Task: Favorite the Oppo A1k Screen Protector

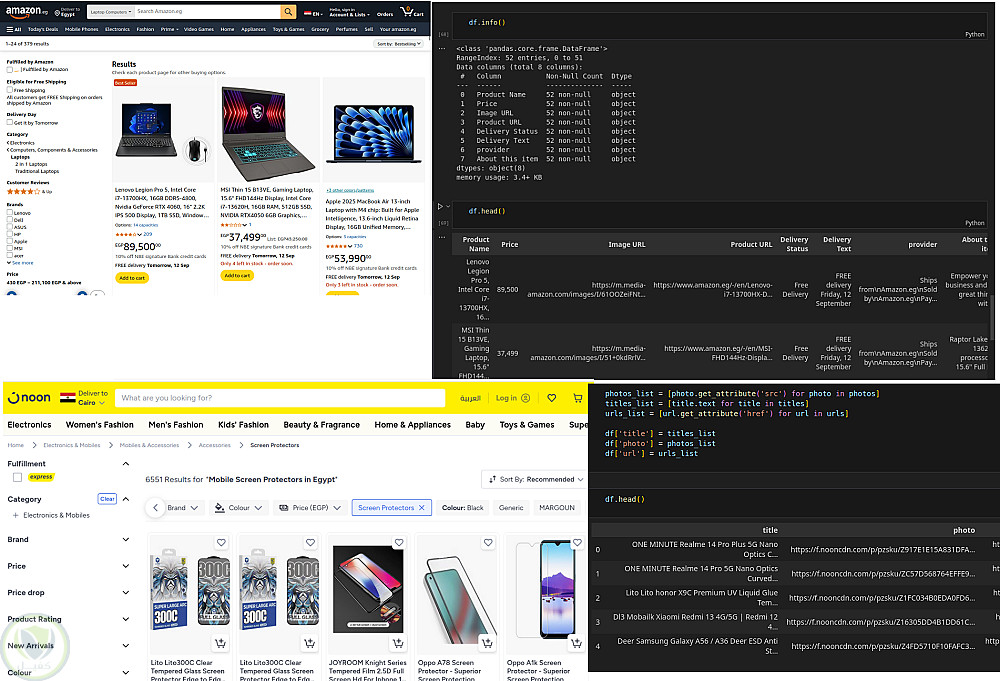Action: point(577,543)
